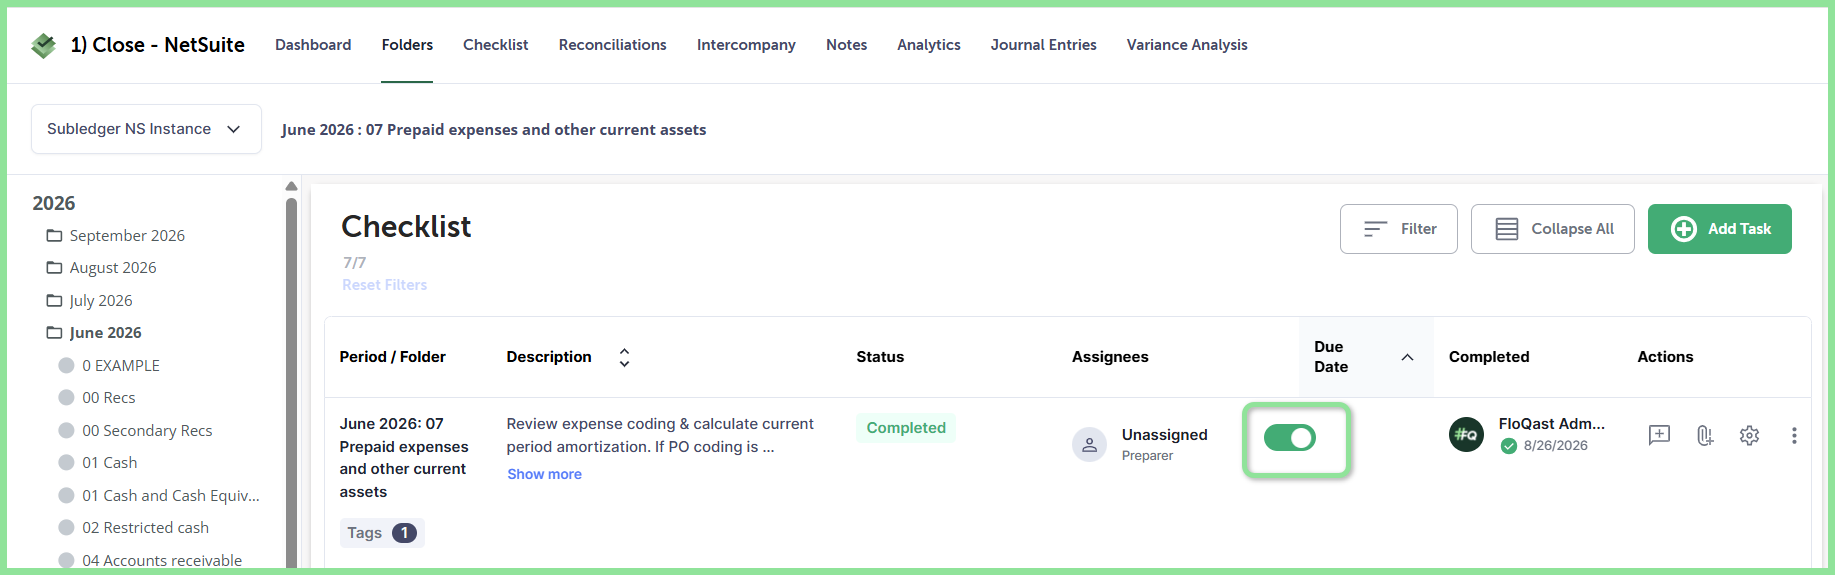Screen dimensions: 1835x575
Task: Click the sidebar scroll up arrow
Action: tap(291, 186)
